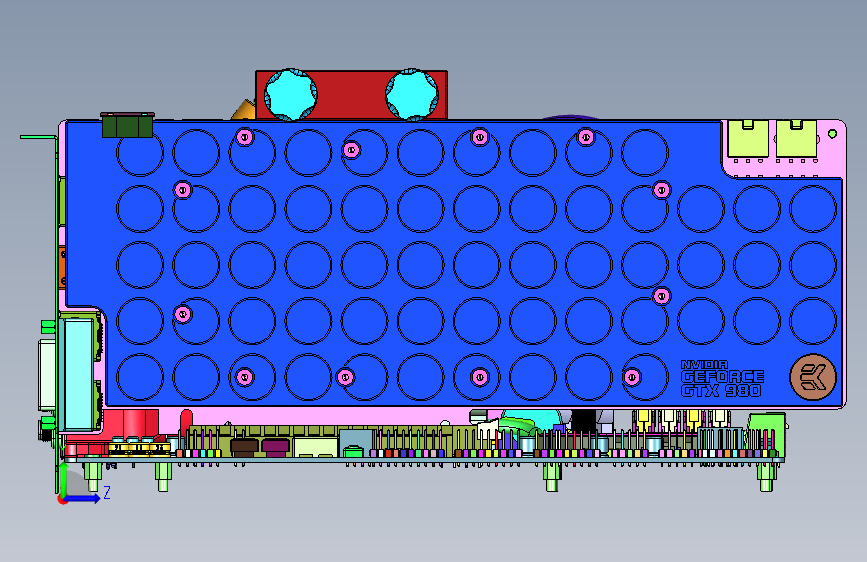Select the left cyan port plug on the red terminal
This screenshot has height=562, width=867.
[291, 94]
